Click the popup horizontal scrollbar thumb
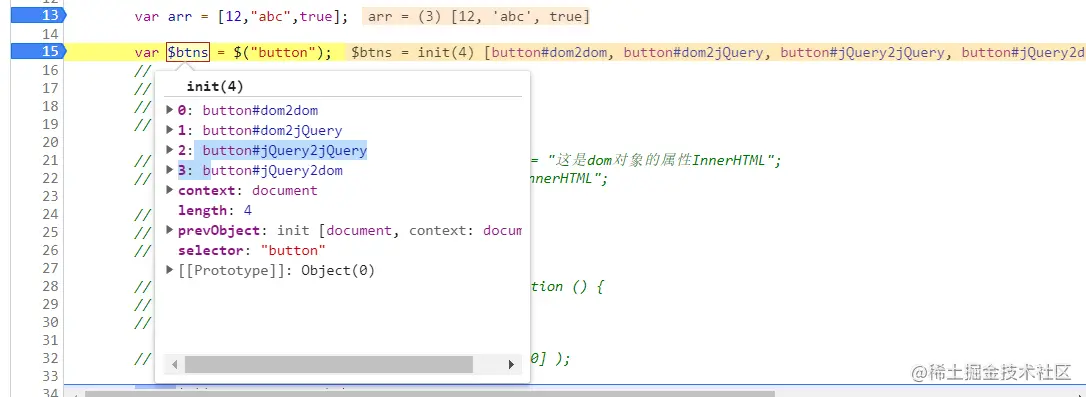The width and height of the screenshot is (1086, 397). tap(328, 364)
